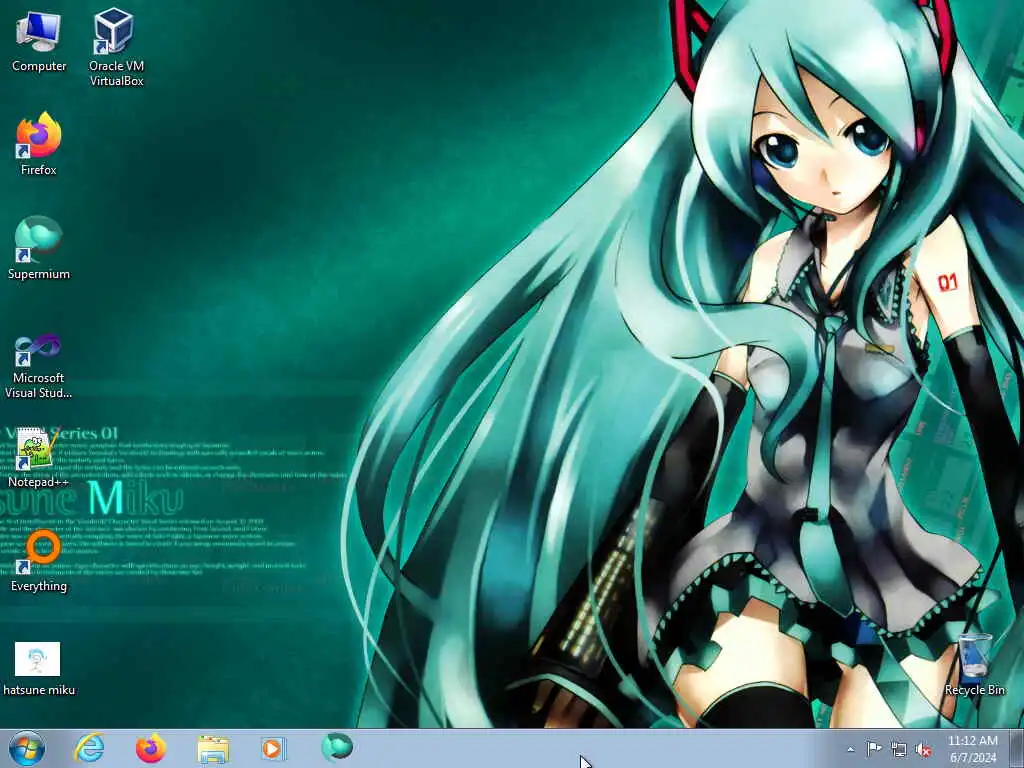
Task: Open the network status tray icon
Action: tap(899, 750)
